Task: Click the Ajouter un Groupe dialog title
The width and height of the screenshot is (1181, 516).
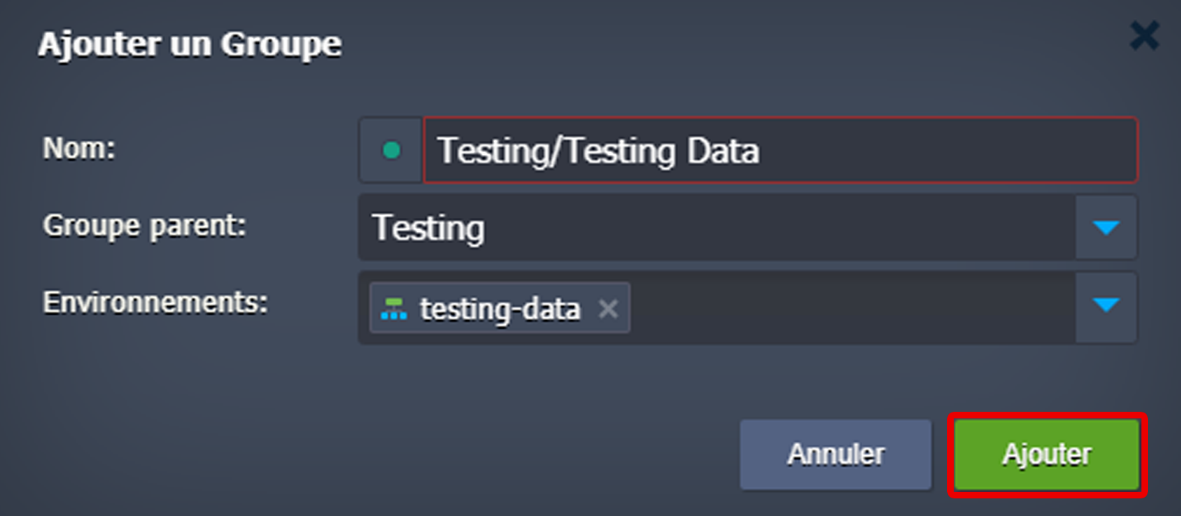Action: pos(189,45)
